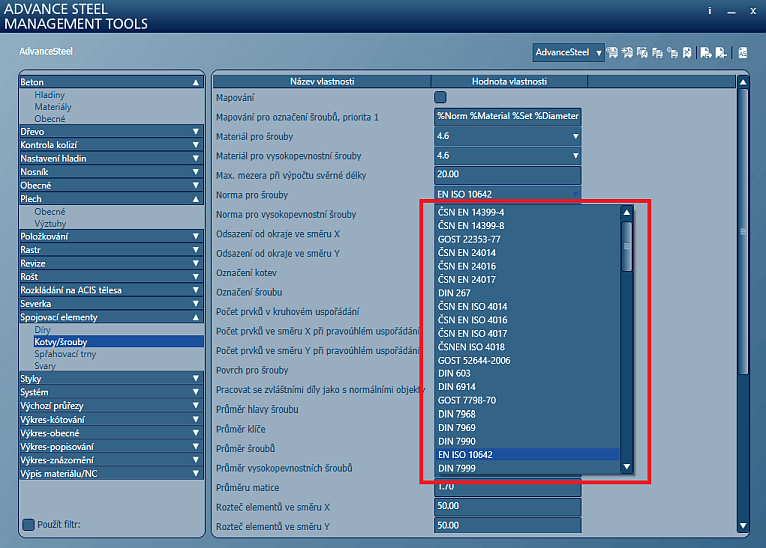Click the properties panel scroll-up arrow

click(743, 82)
